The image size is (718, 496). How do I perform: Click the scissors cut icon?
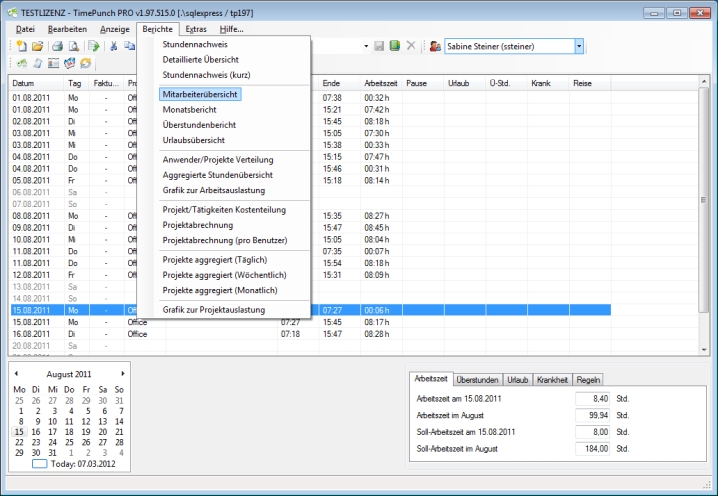pyautogui.click(x=115, y=46)
